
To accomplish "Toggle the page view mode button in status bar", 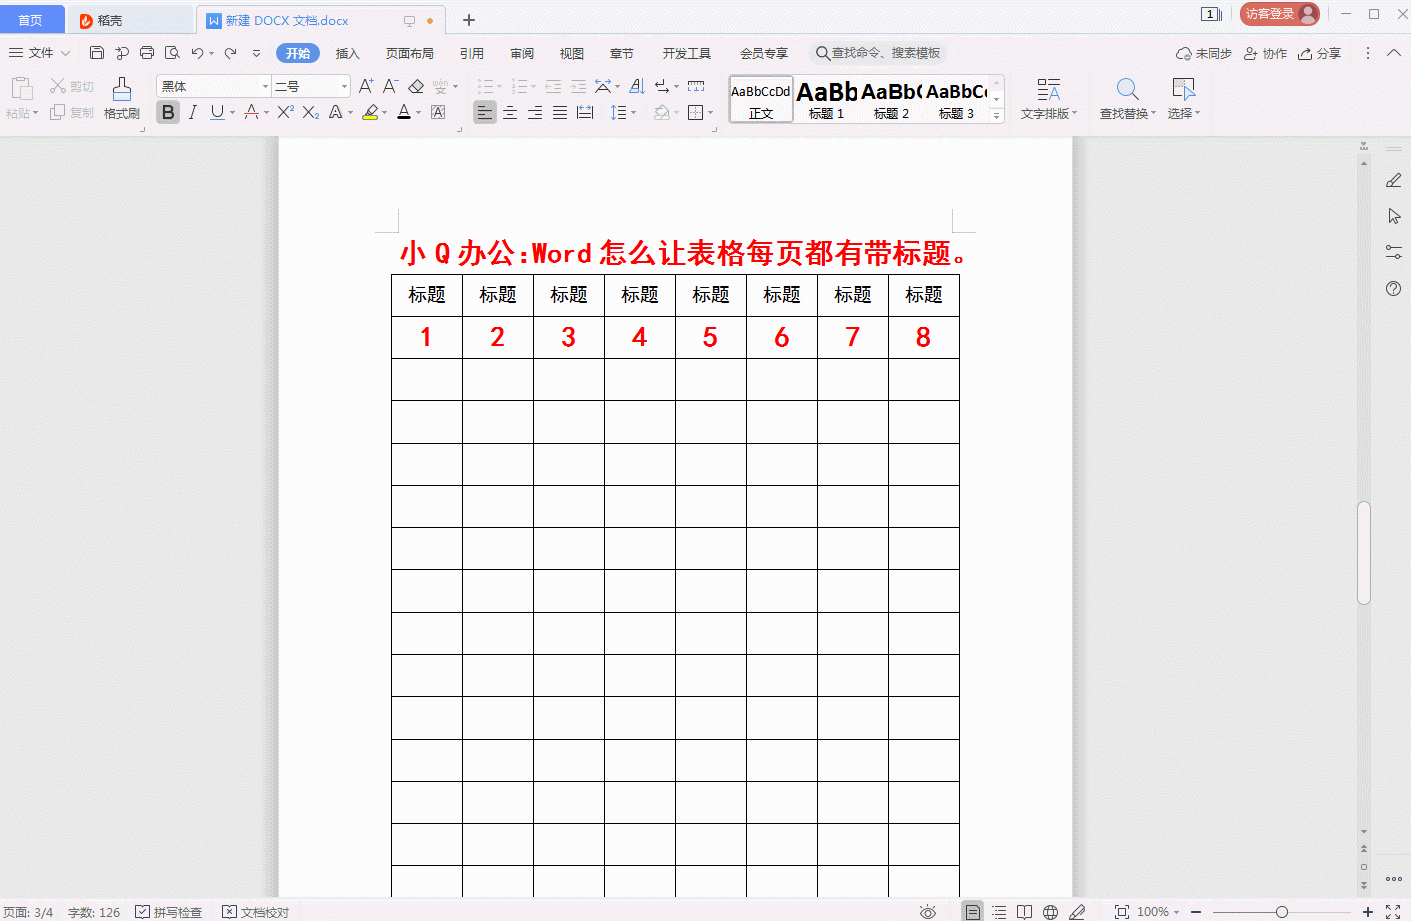I will (x=972, y=912).
